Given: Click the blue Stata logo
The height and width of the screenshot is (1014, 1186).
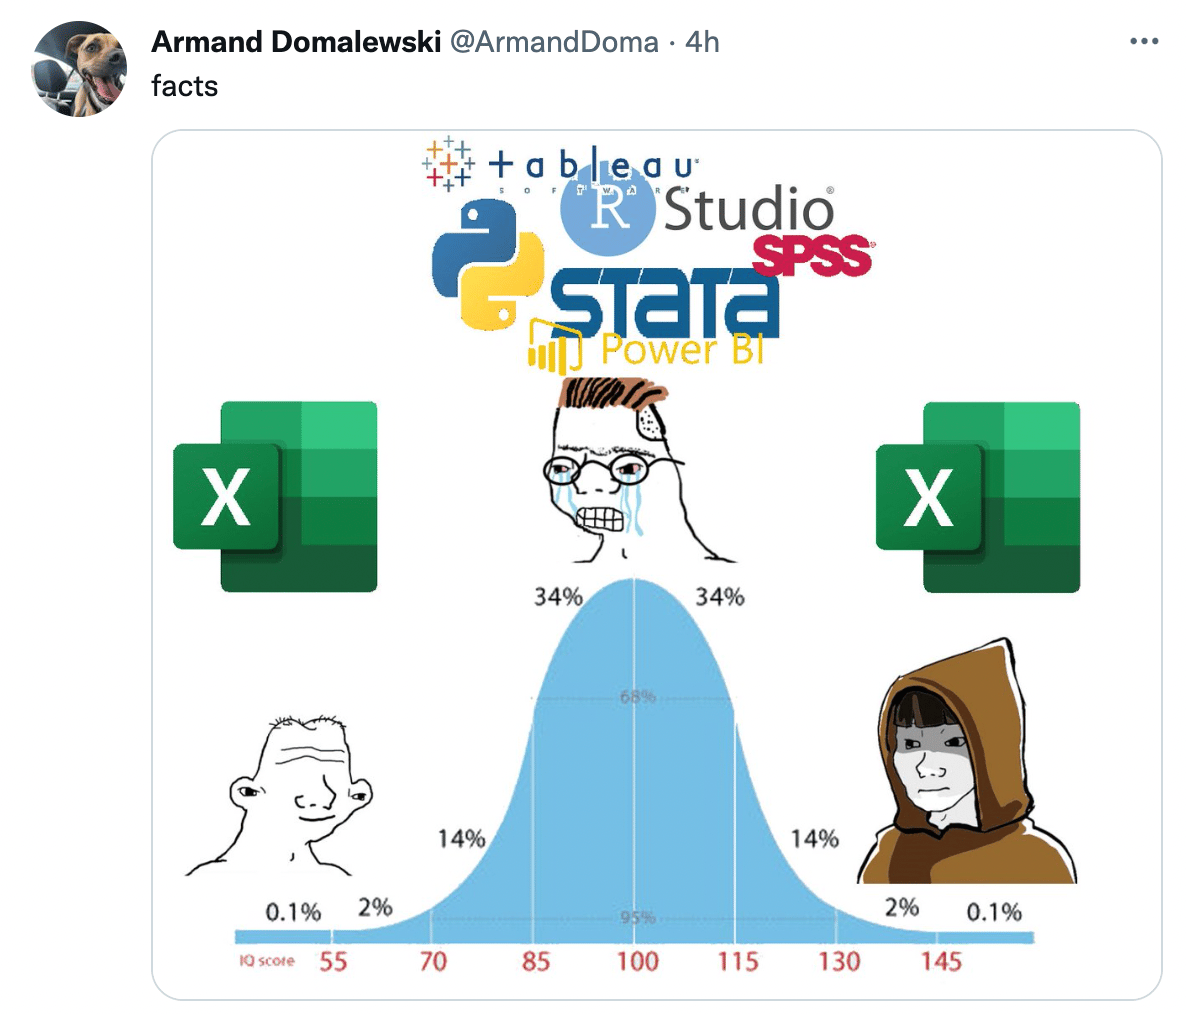Looking at the screenshot, I should (664, 302).
